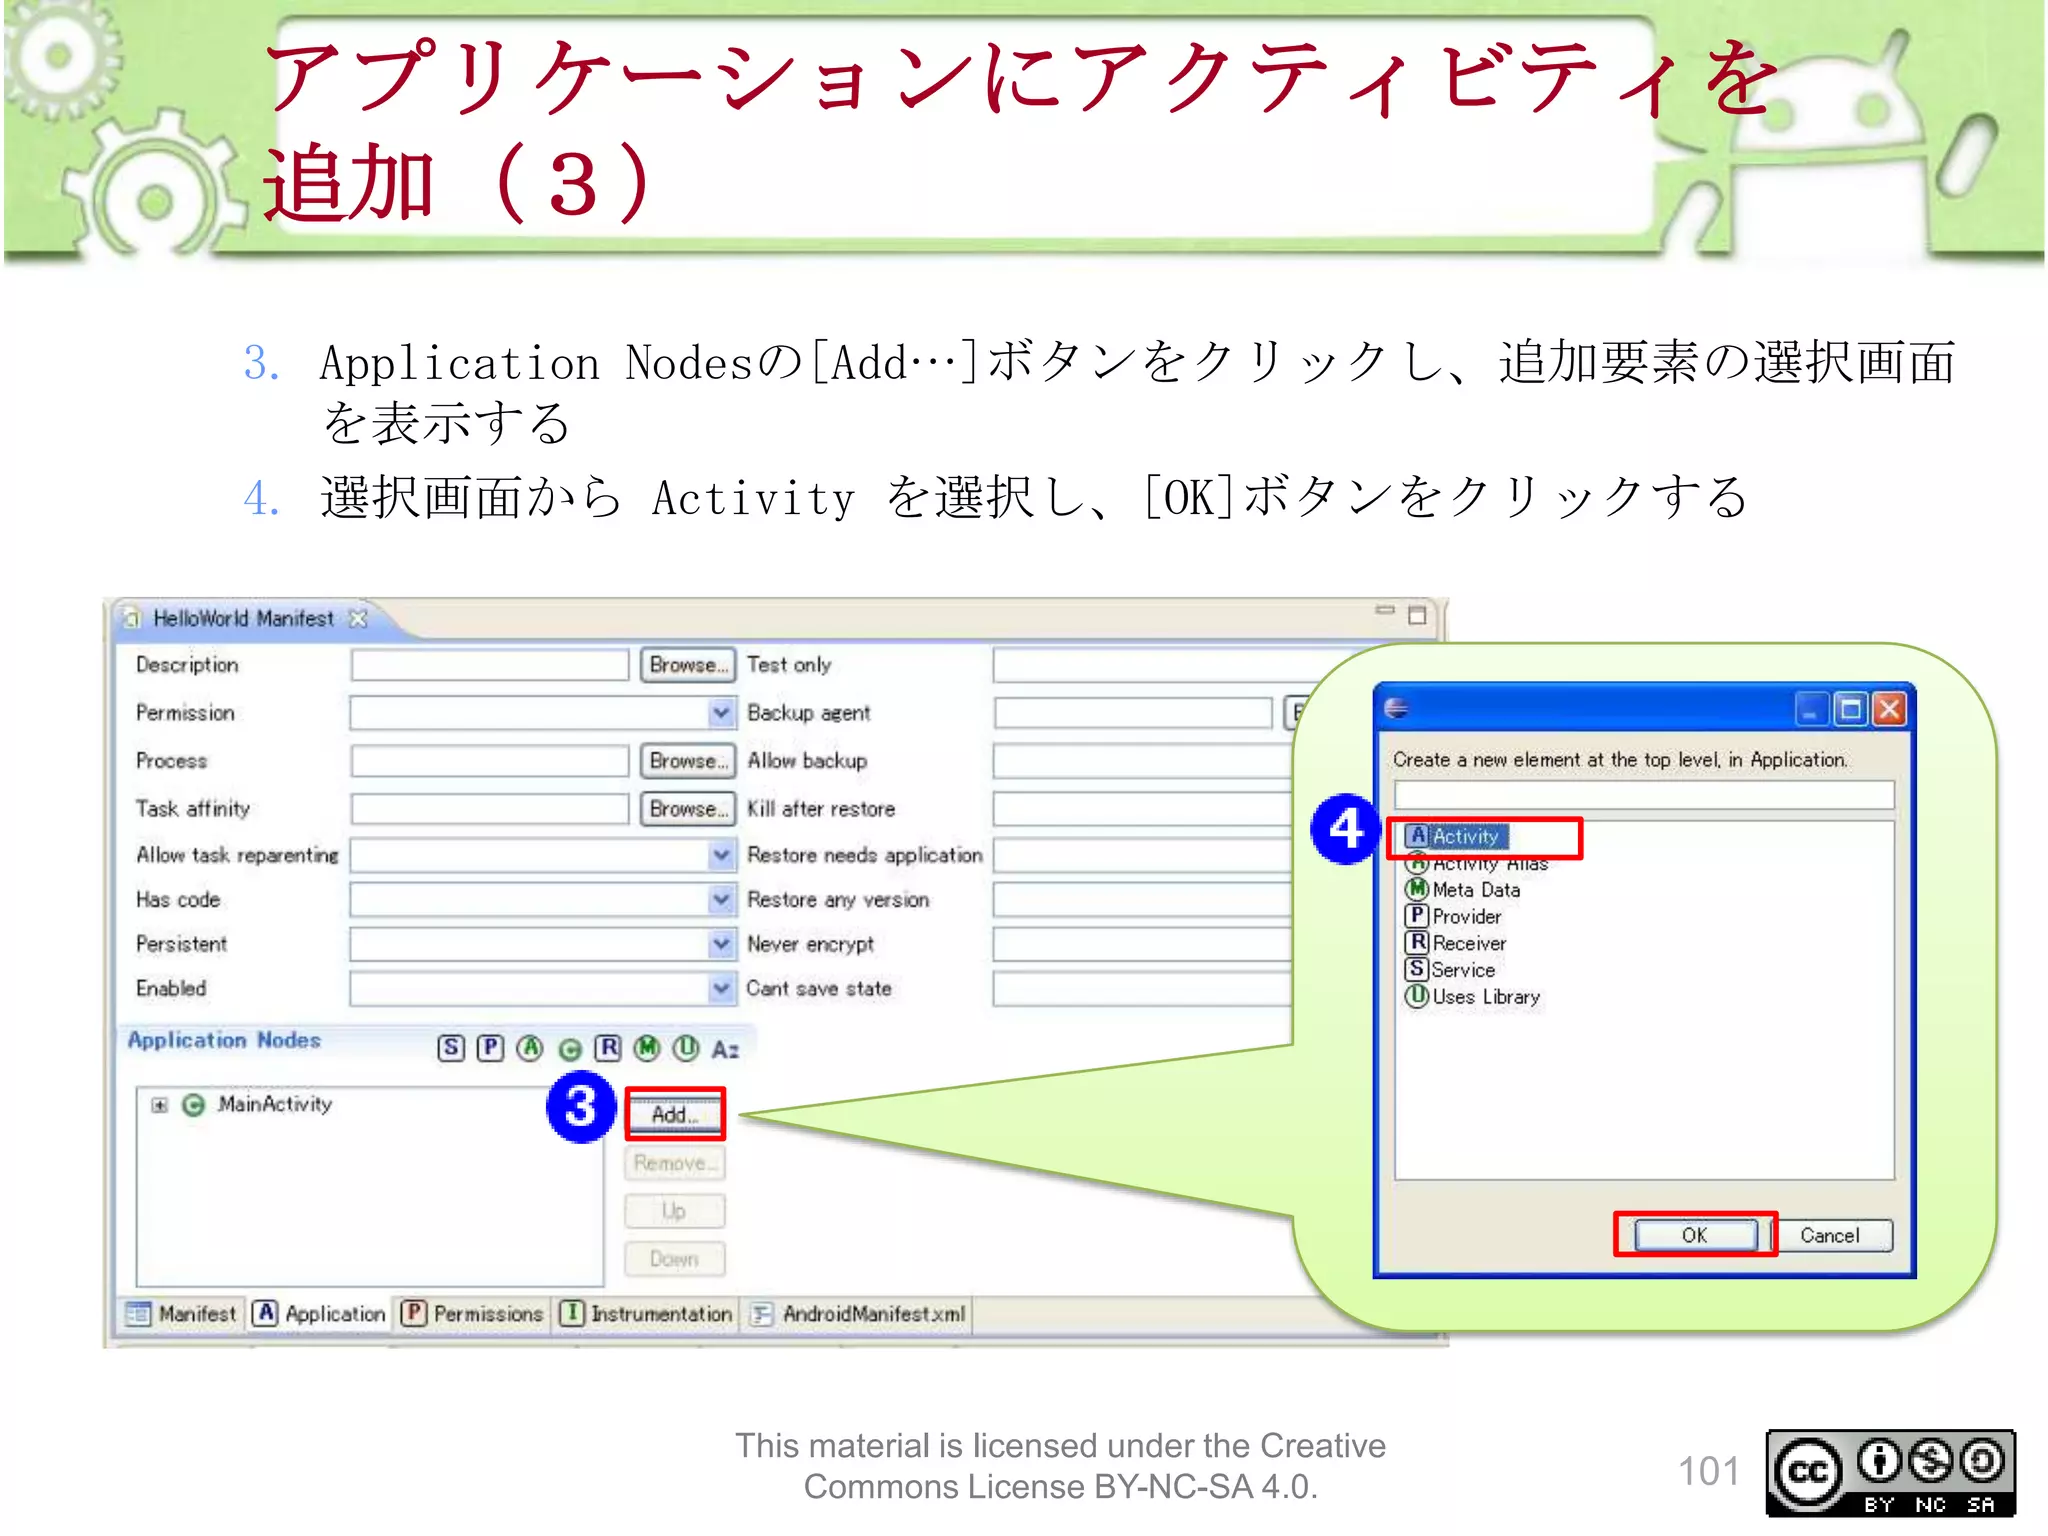Screen dimensions: 2048x1536
Task: Click the Down button
Action: point(675,1259)
